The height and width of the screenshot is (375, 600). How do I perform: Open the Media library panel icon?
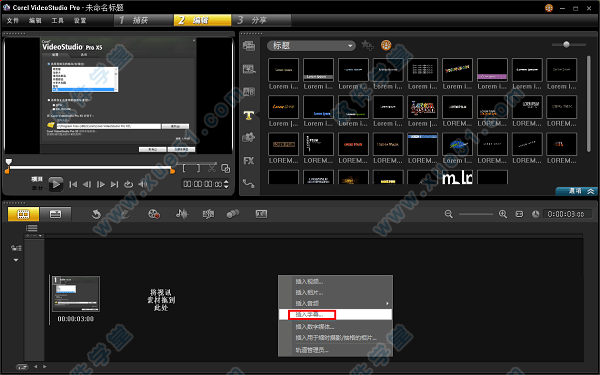tap(249, 46)
